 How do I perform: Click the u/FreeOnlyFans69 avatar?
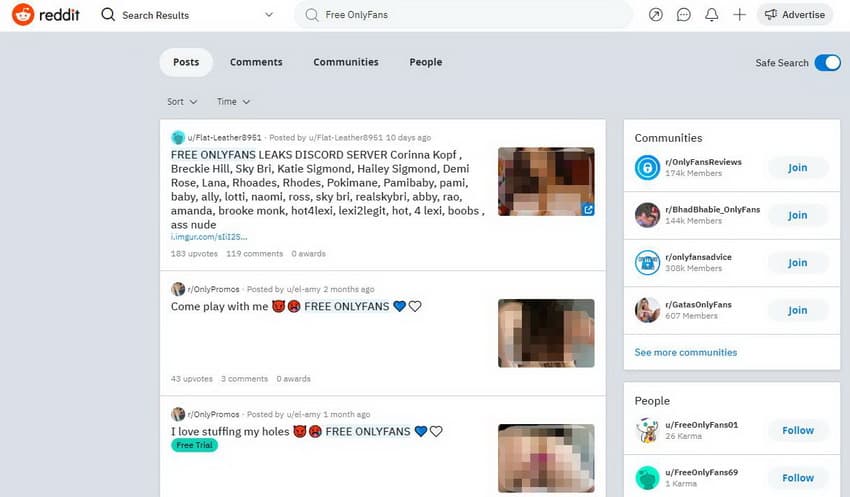point(647,478)
